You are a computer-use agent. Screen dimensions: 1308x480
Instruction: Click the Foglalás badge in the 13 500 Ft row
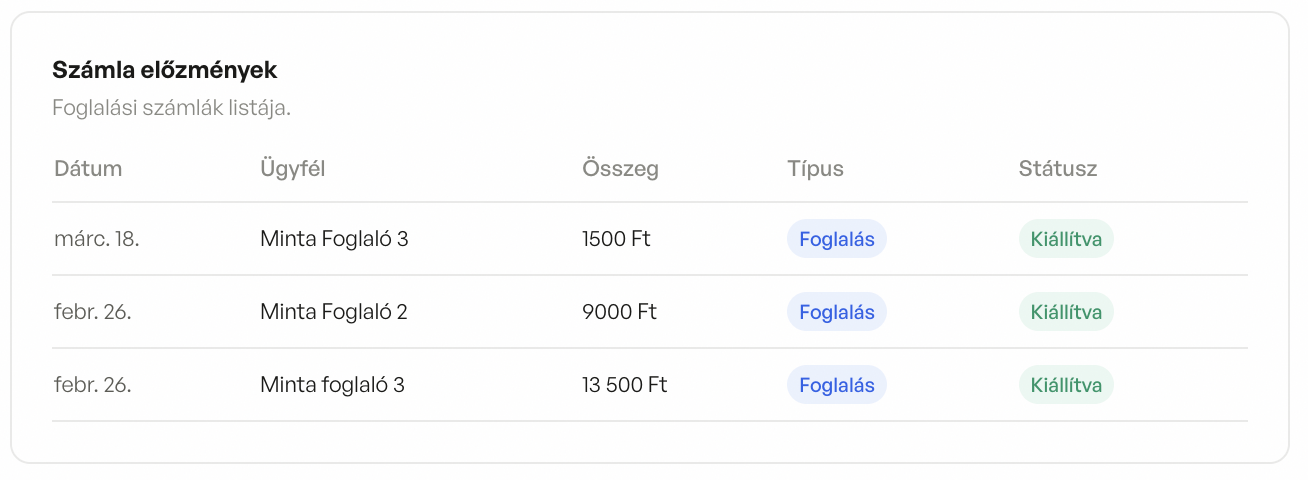tap(836, 385)
